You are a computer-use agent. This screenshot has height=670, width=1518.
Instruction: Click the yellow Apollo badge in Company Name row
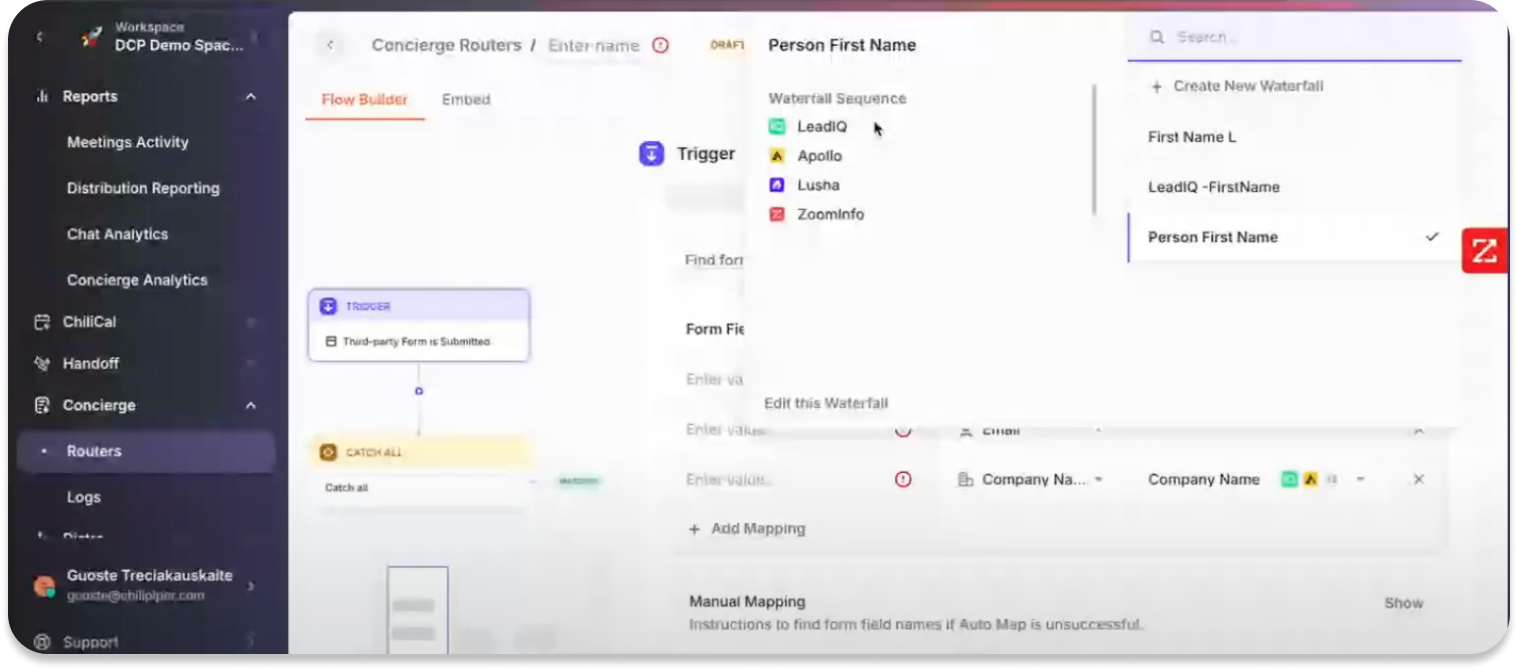click(x=1310, y=480)
